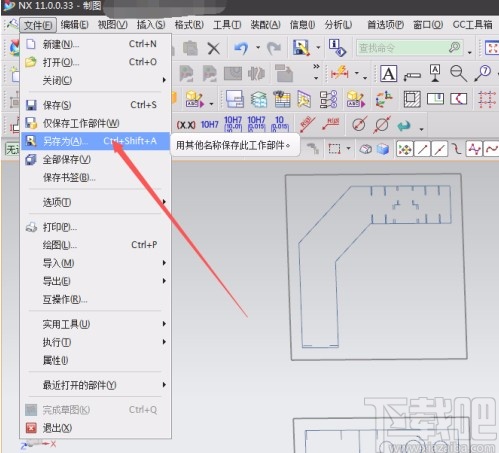The width and height of the screenshot is (499, 453).
Task: Click the fullscreen expand icon
Action: 491,48
